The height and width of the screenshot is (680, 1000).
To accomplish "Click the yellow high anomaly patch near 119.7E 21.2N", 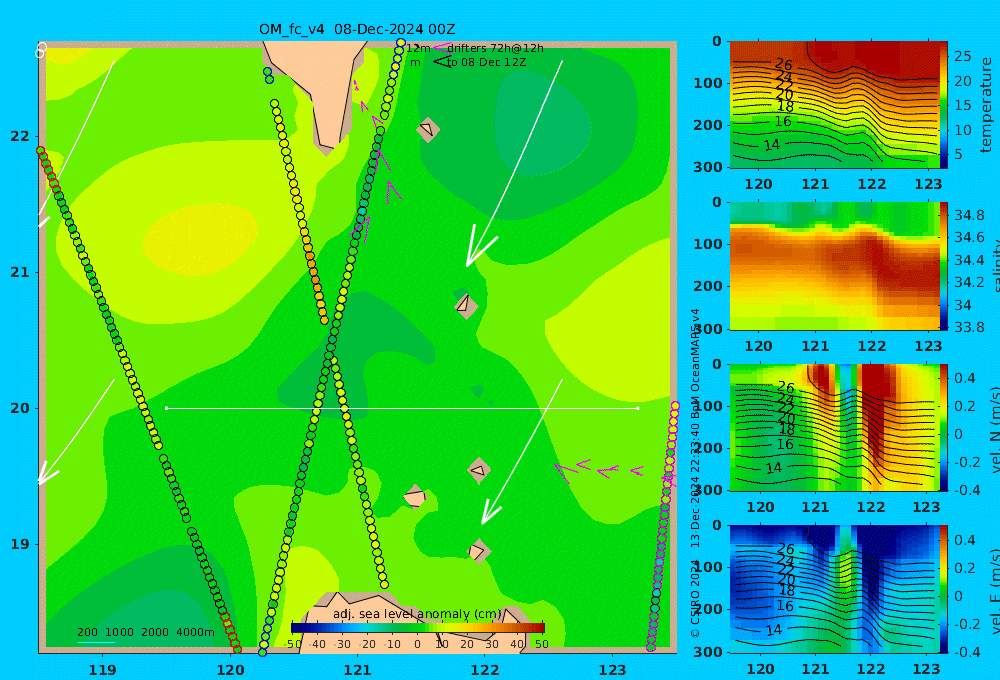I will tap(200, 240).
